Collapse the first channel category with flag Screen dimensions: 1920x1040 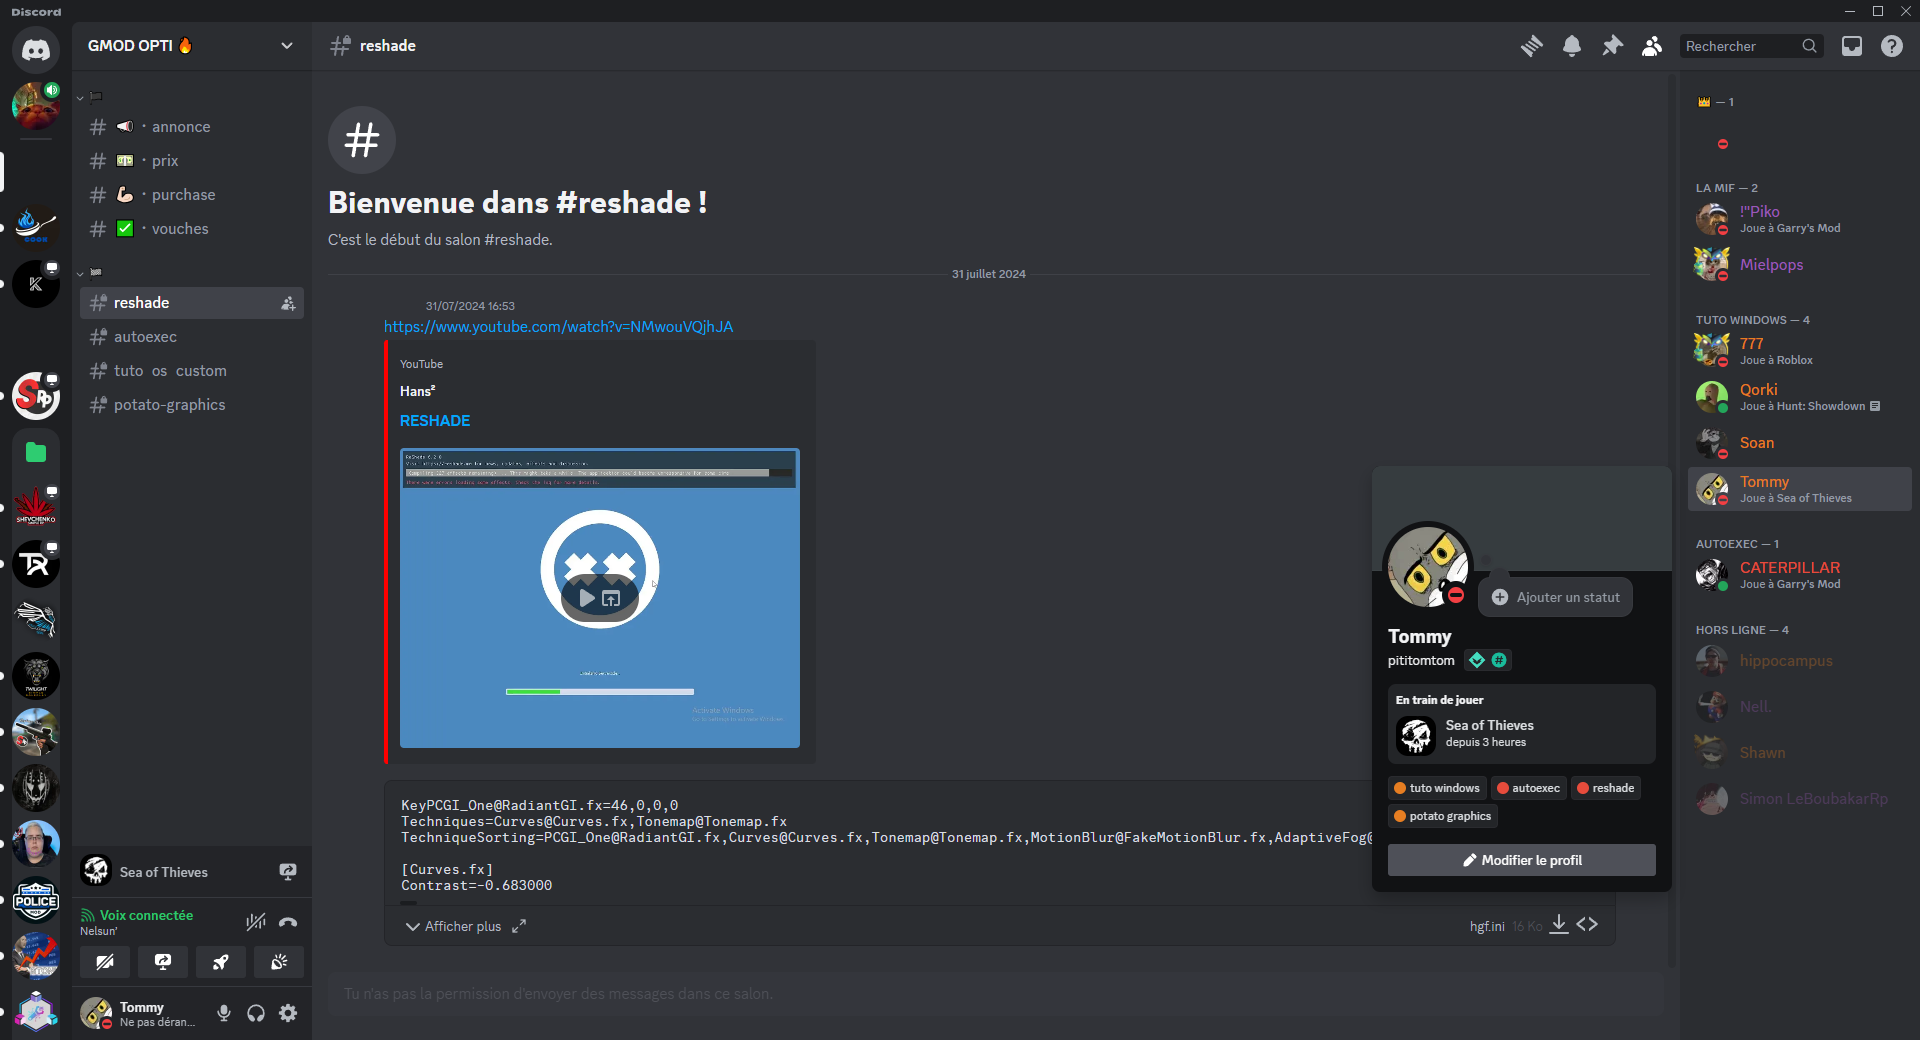coord(90,97)
